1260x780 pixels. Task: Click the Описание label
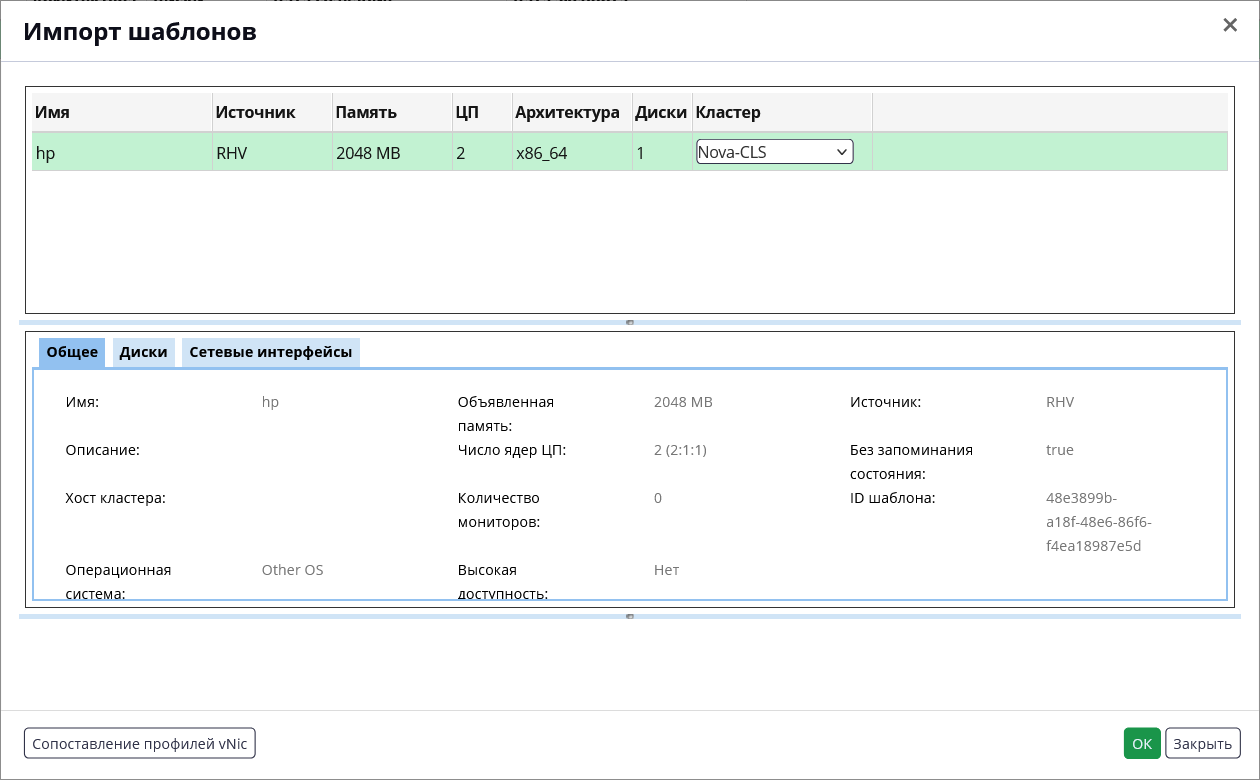coord(103,450)
